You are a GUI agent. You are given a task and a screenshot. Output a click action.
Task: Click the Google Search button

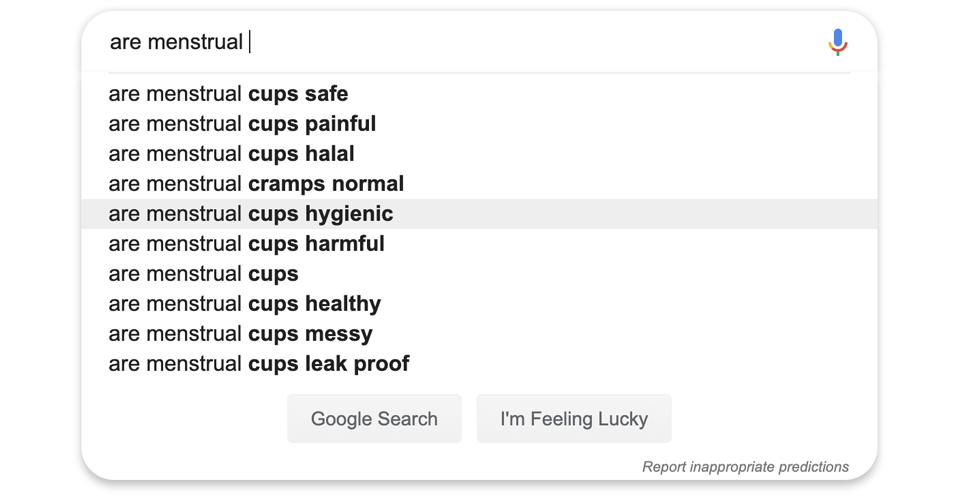click(x=374, y=419)
